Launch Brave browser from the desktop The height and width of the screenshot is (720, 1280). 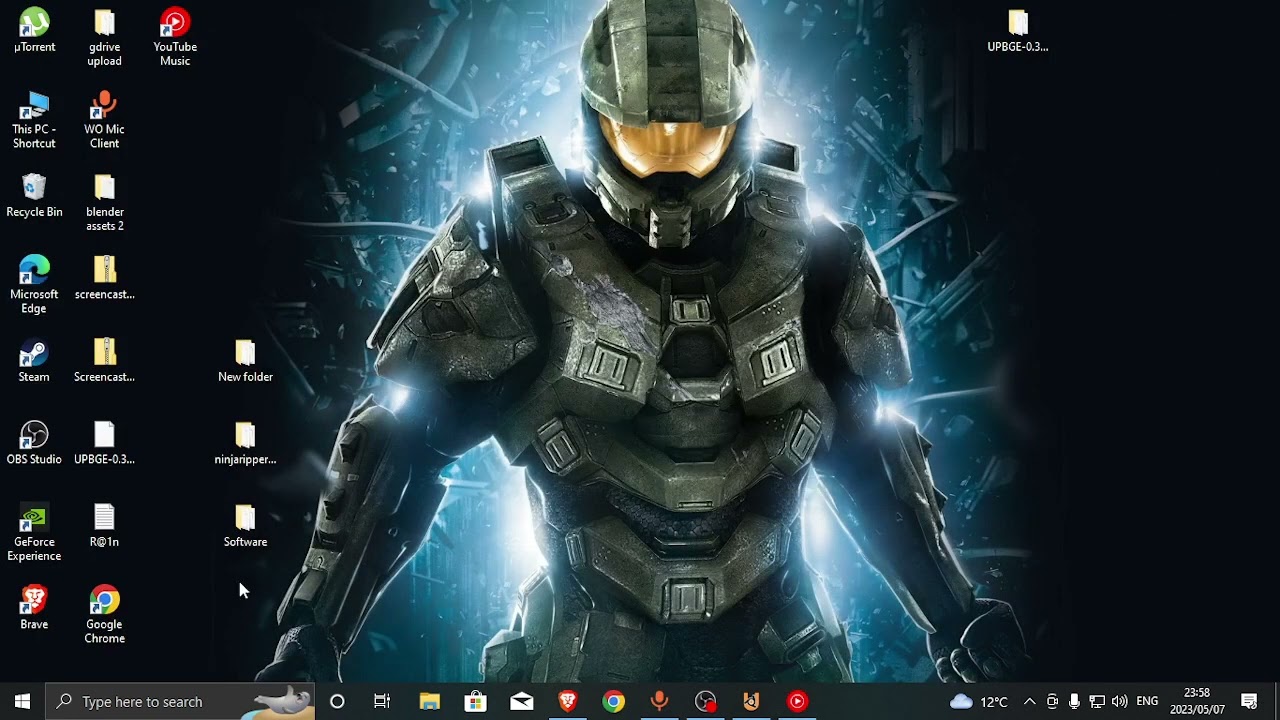pos(34,608)
